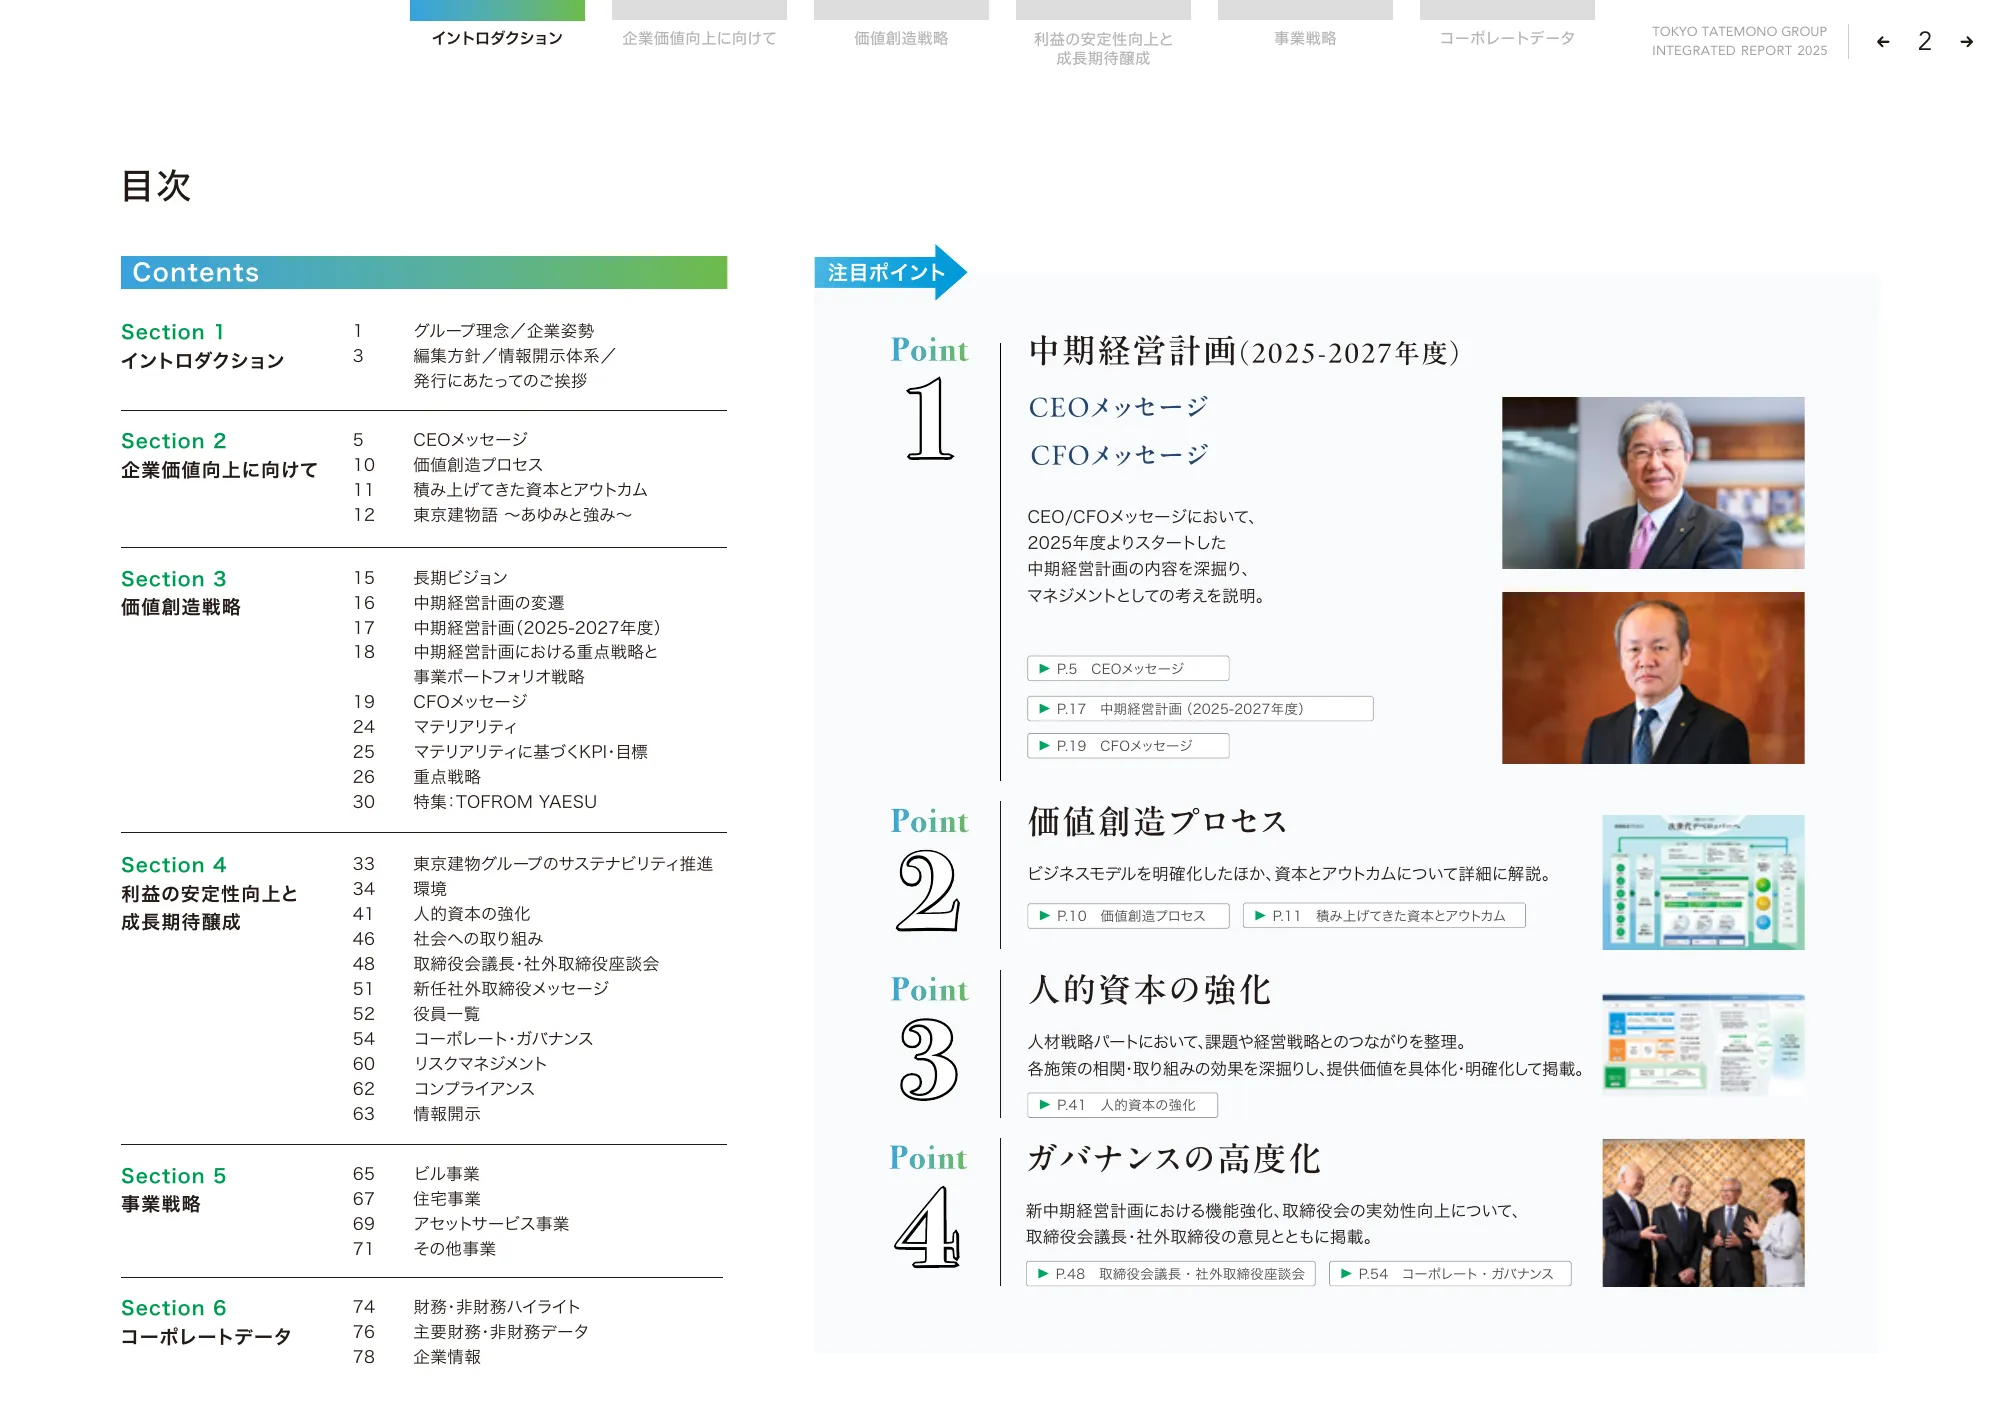
Task: Open P.48 取締役会議長・社外取締役座談会 button
Action: coord(1171,1273)
